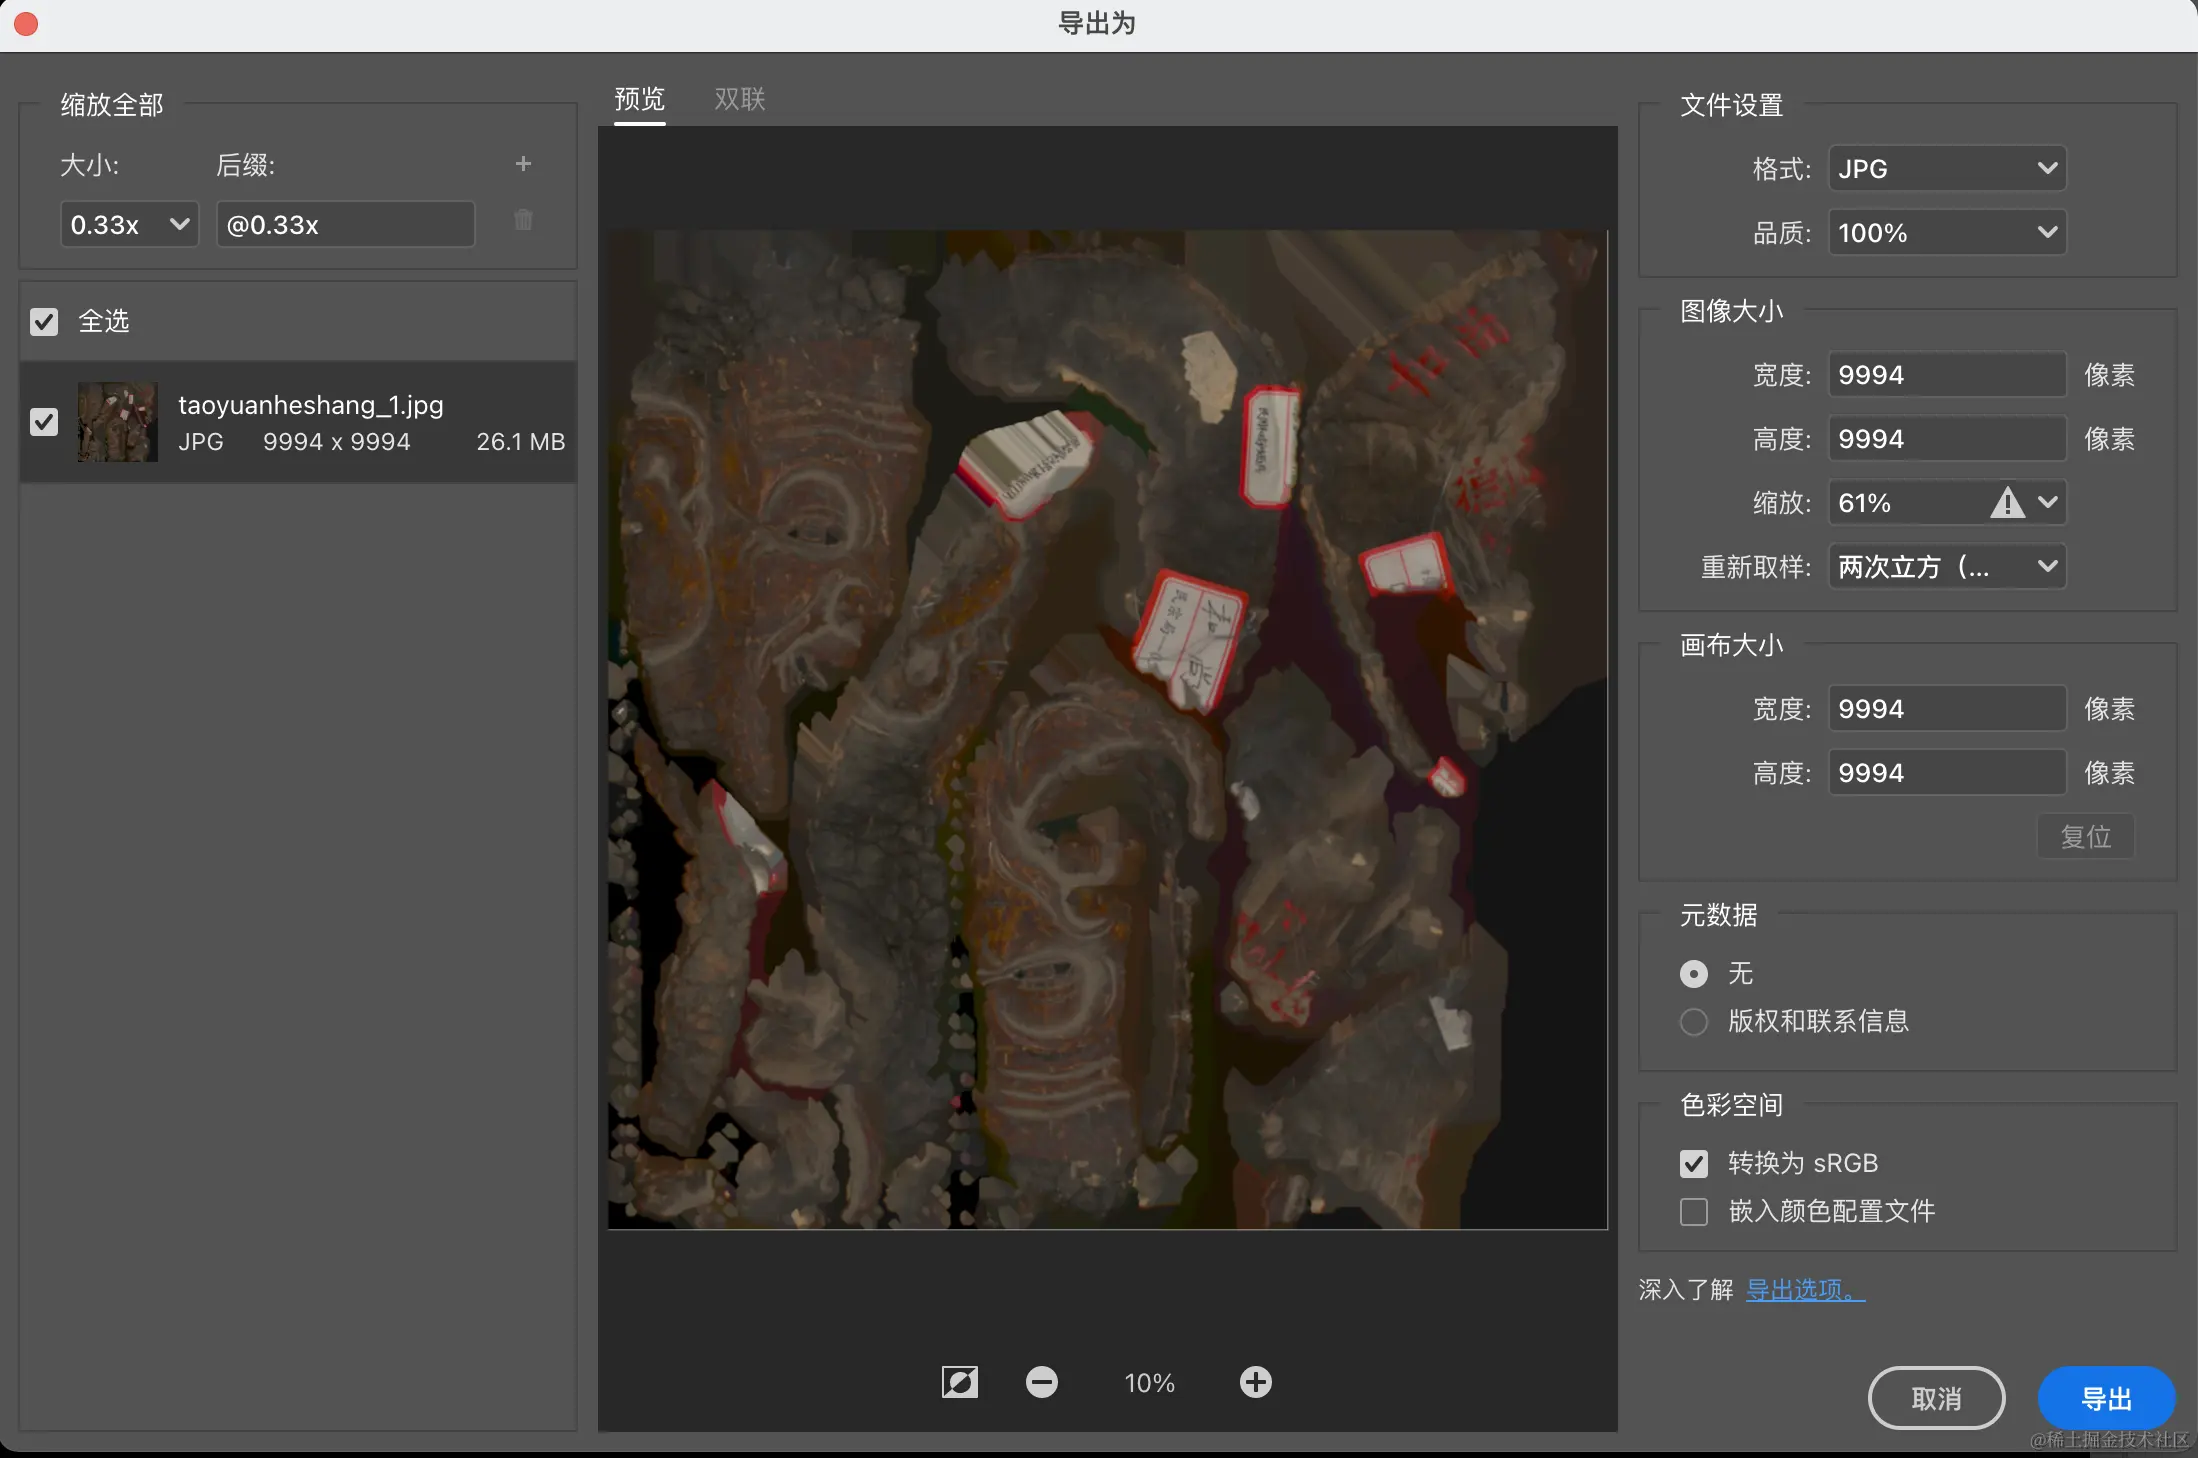Select 版权和联系信息 metadata radio option
Screen dimensions: 2198x1458
tap(1693, 1021)
